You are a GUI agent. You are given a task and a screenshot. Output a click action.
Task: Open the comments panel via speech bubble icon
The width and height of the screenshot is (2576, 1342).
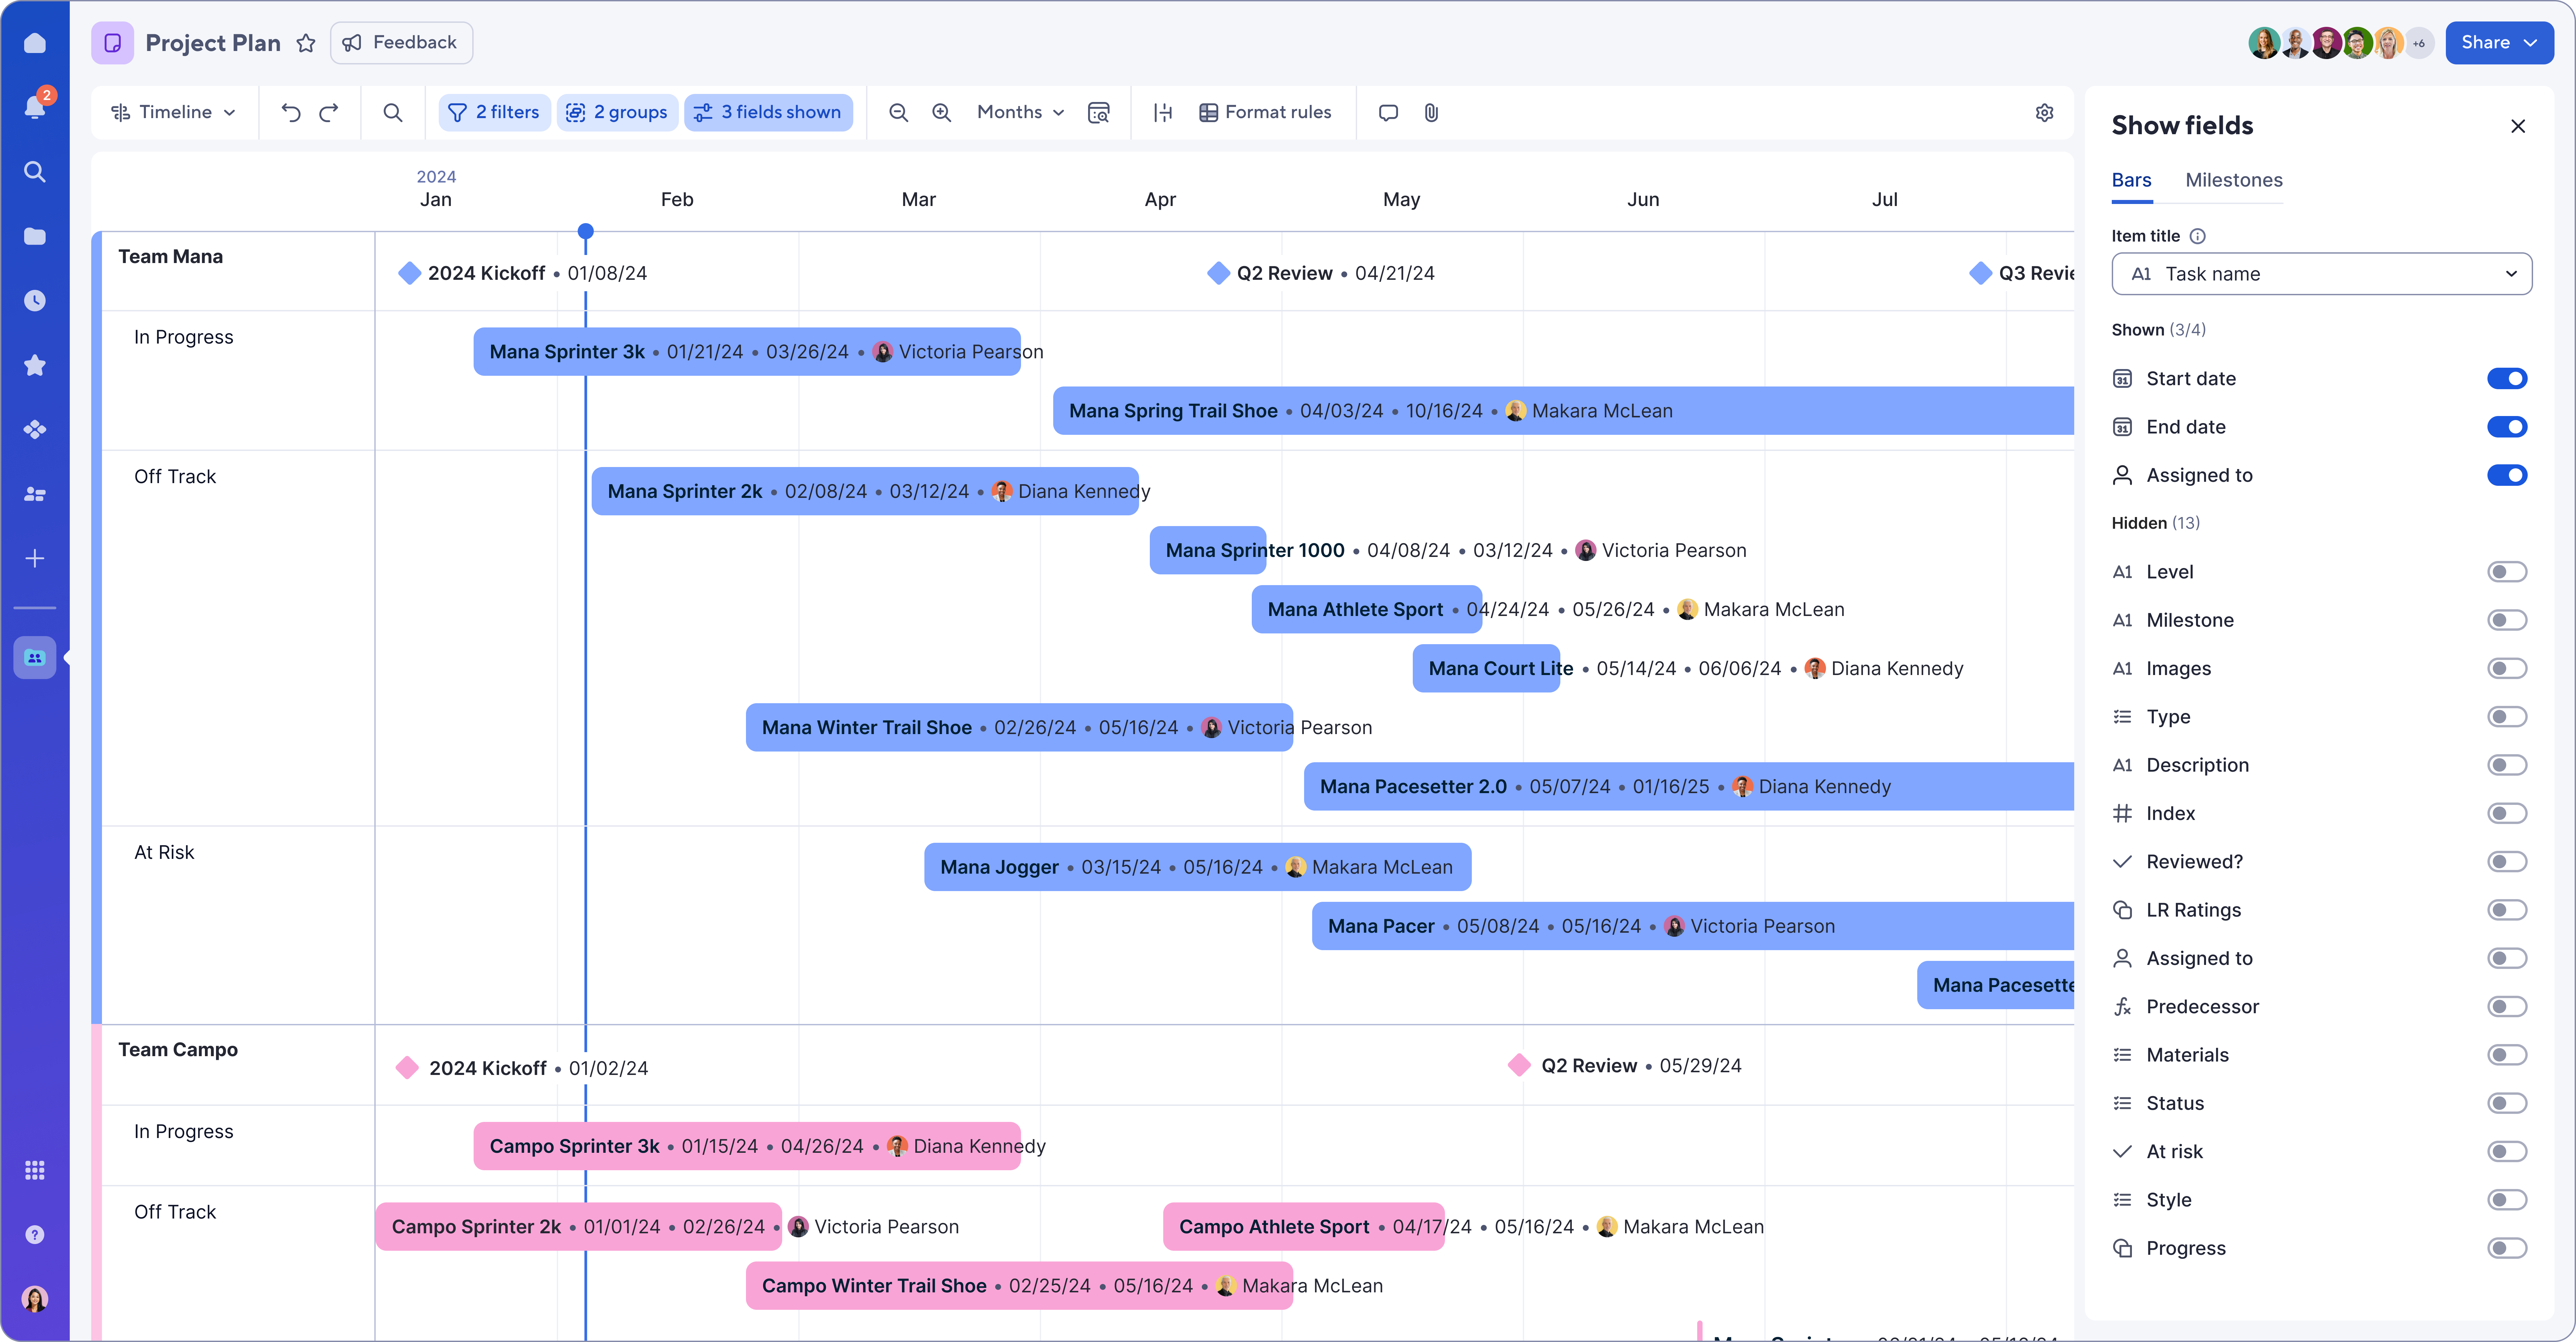(x=1388, y=112)
